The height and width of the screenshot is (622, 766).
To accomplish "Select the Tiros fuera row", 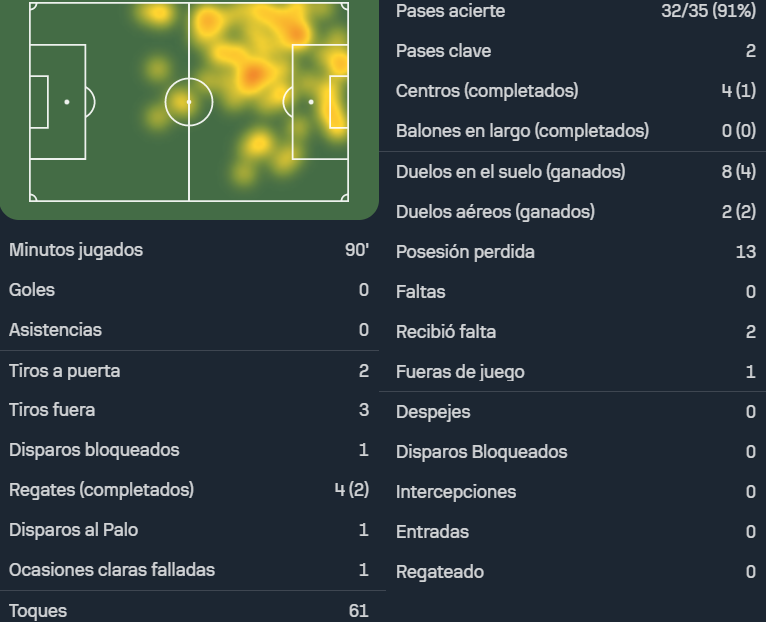I will pyautogui.click(x=189, y=410).
